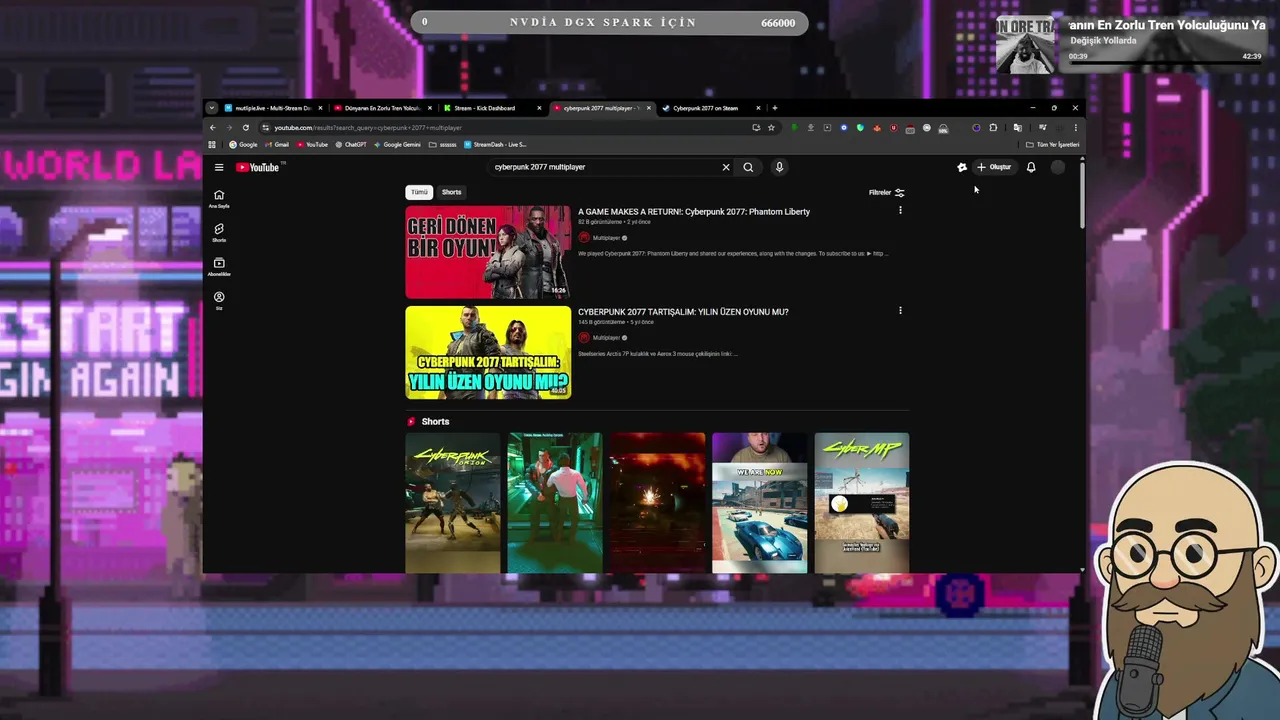
Task: Open a new browser tab with plus
Action: point(775,108)
